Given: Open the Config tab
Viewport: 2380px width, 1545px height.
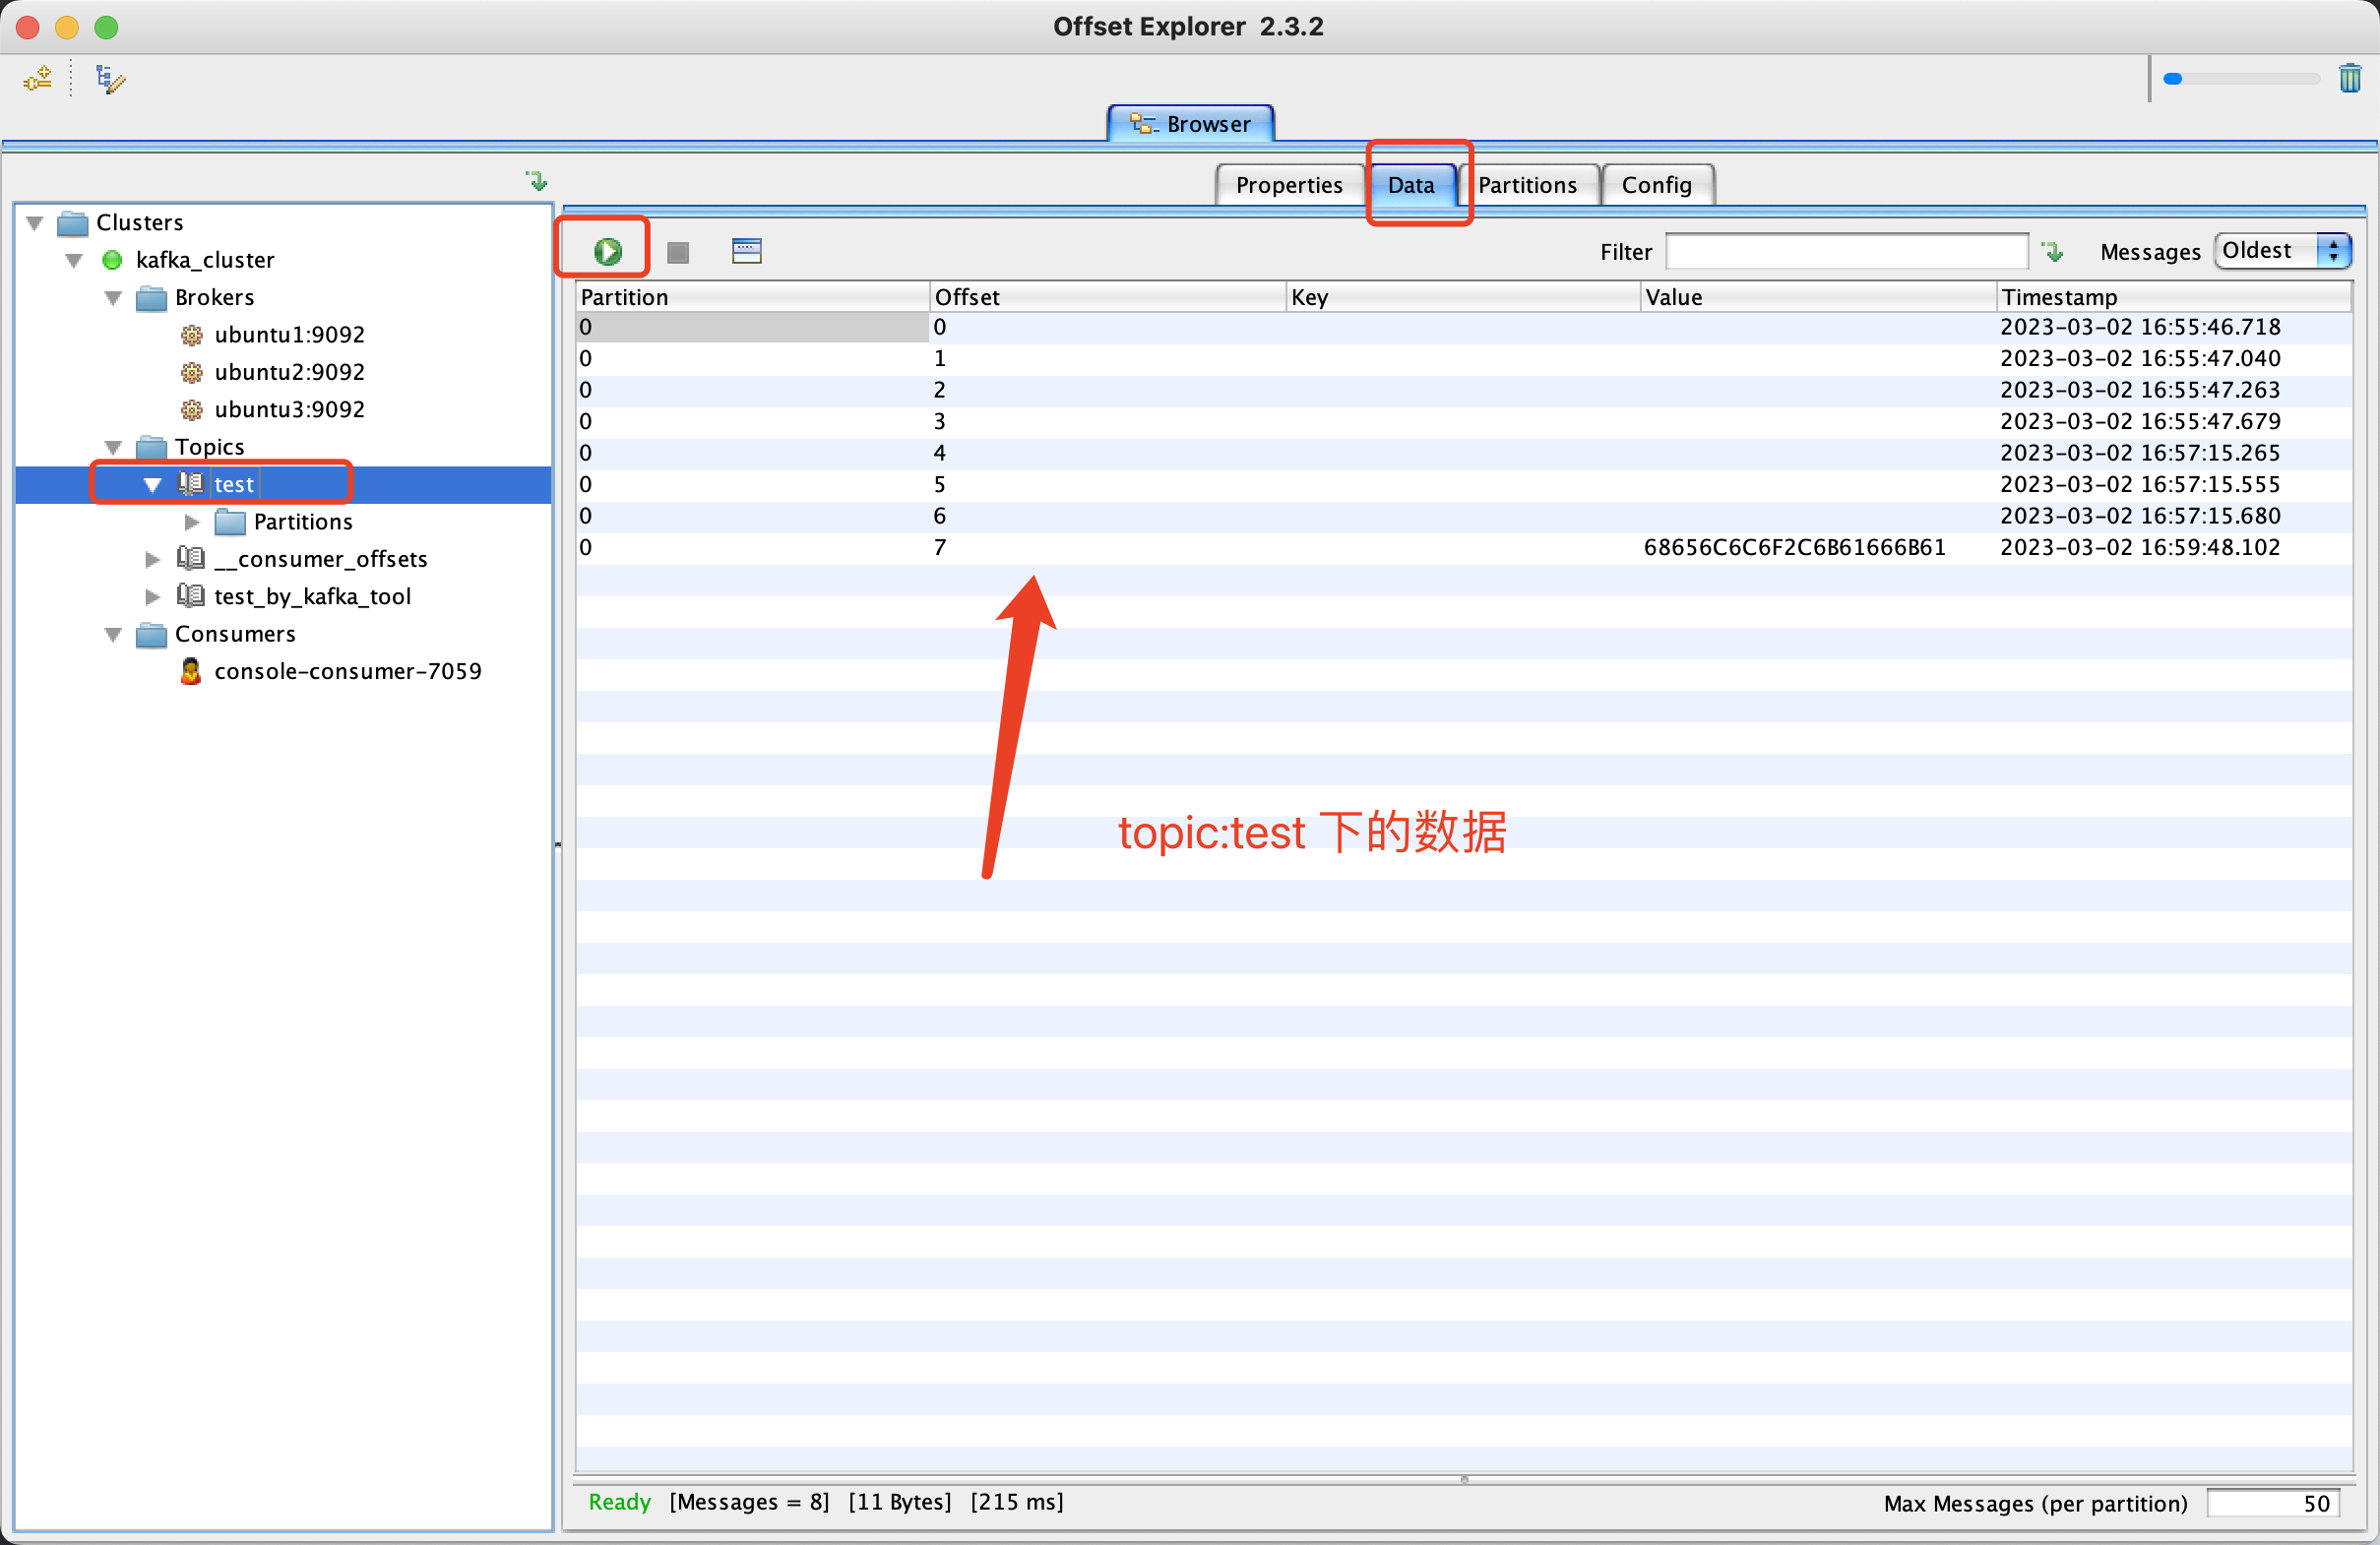Looking at the screenshot, I should [x=1656, y=185].
